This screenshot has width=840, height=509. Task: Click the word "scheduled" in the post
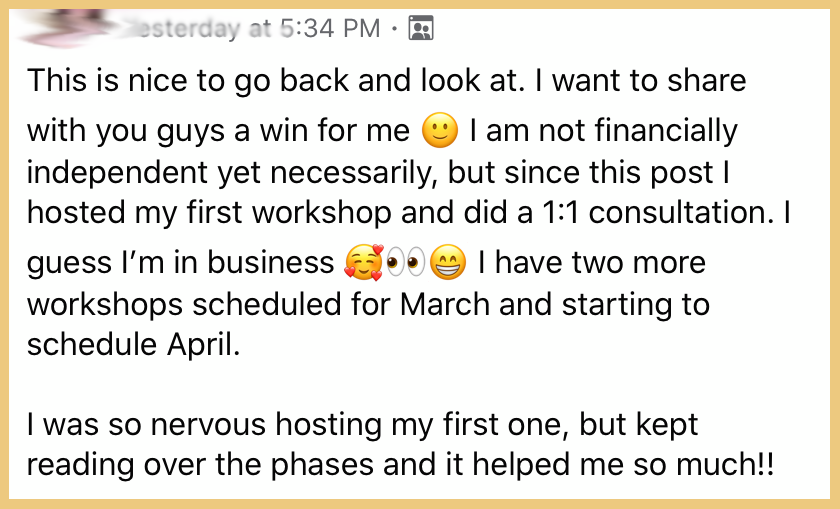pos(267,304)
